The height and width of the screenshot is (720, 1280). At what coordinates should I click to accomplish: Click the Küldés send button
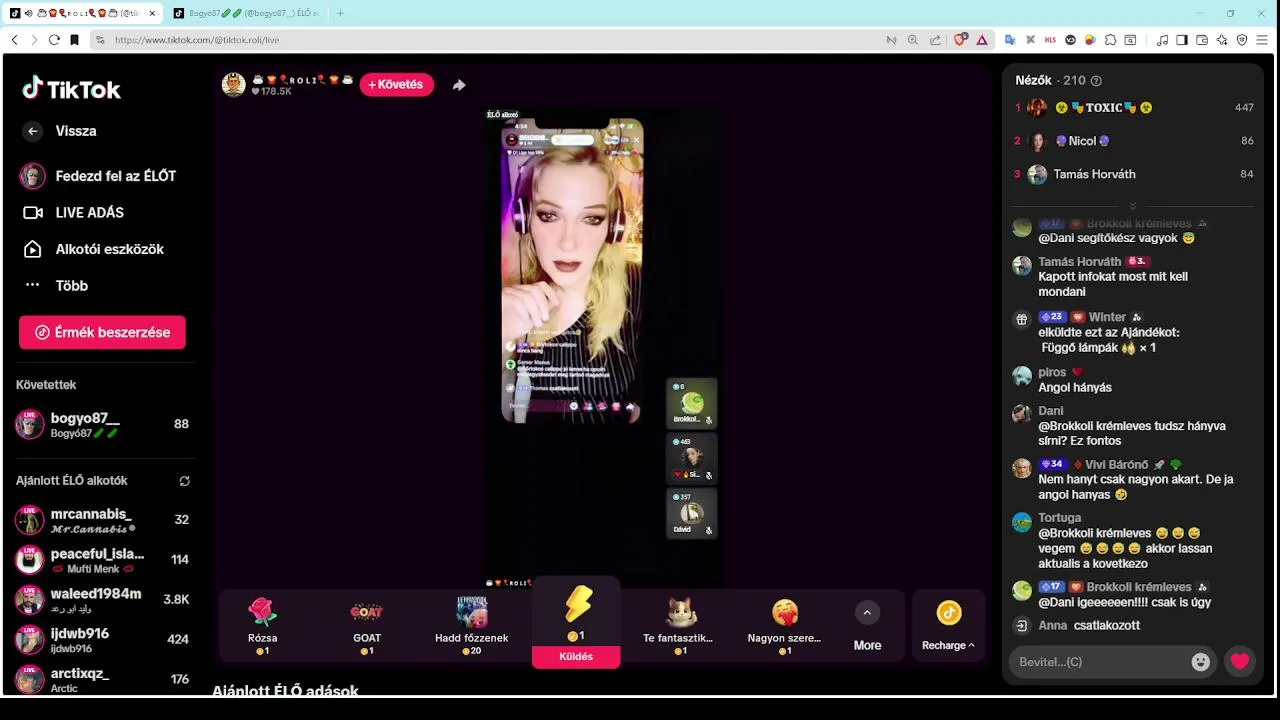[576, 657]
